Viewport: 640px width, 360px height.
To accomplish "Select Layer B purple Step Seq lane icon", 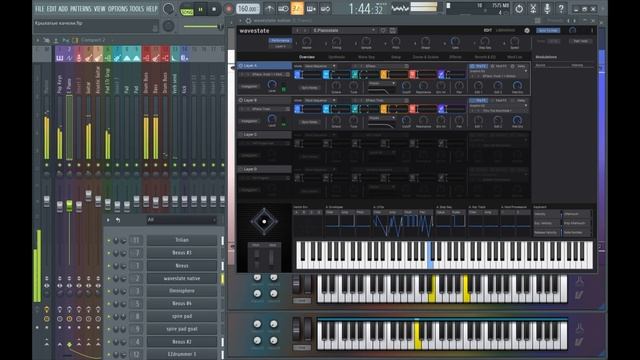I will 441,109.
